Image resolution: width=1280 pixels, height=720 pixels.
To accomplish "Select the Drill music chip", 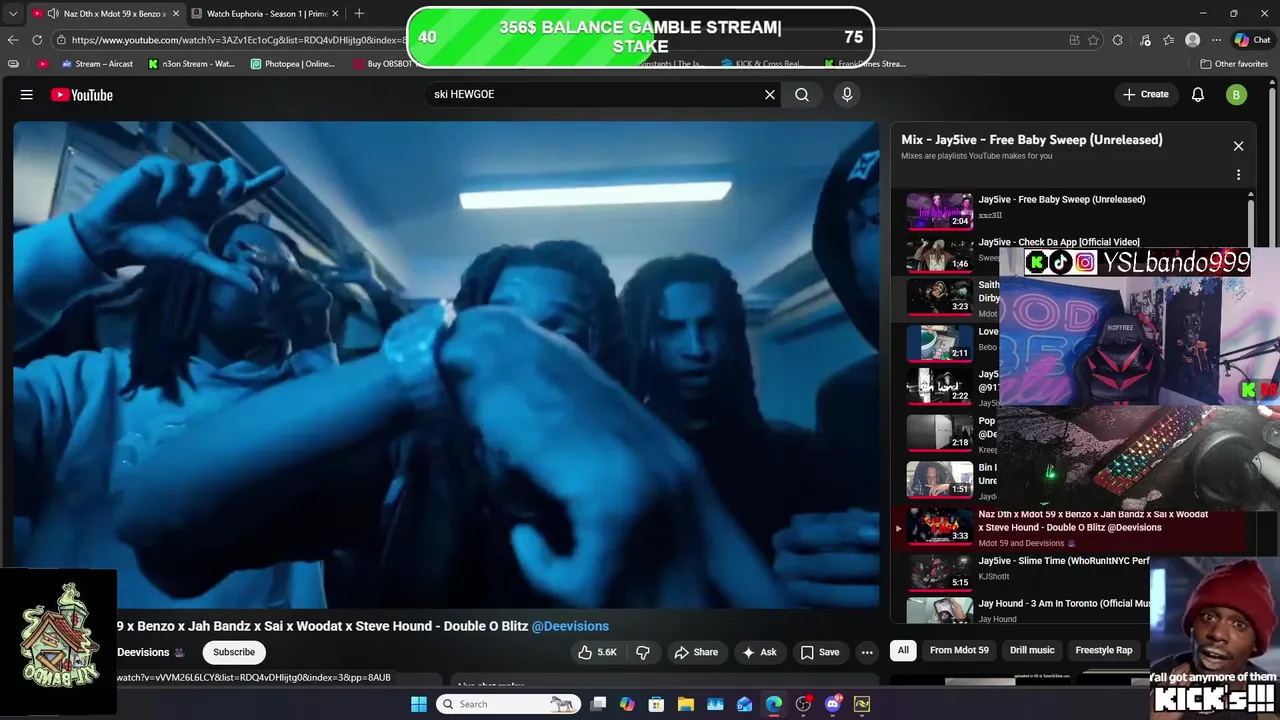I will tap(1032, 650).
